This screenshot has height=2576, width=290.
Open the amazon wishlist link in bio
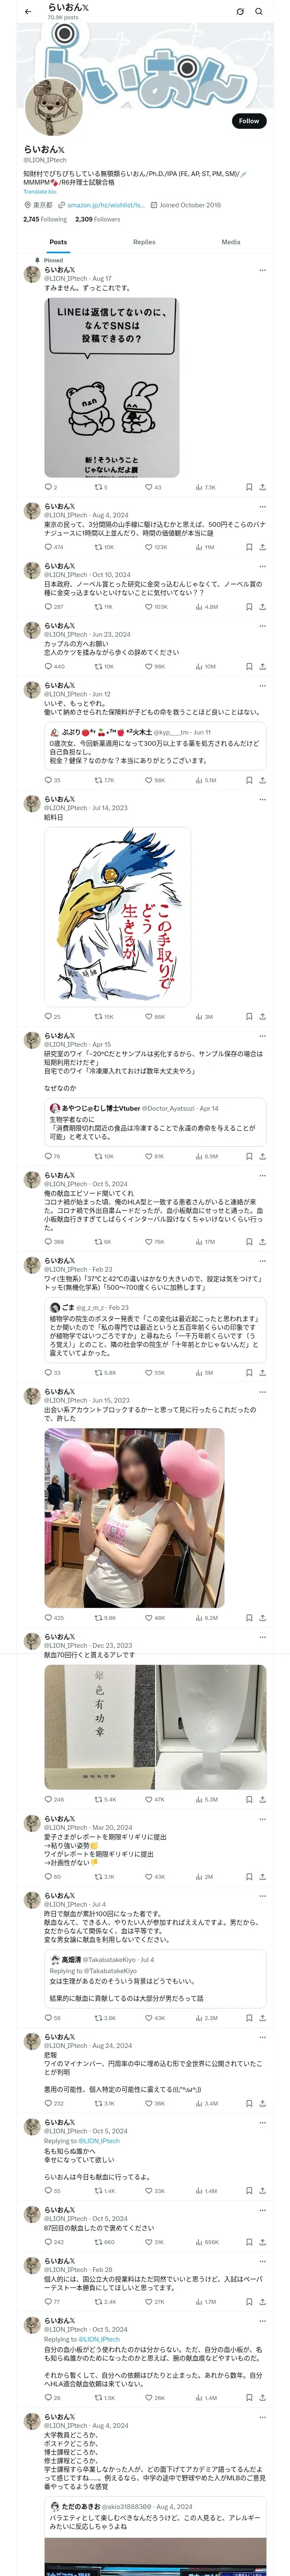[105, 205]
